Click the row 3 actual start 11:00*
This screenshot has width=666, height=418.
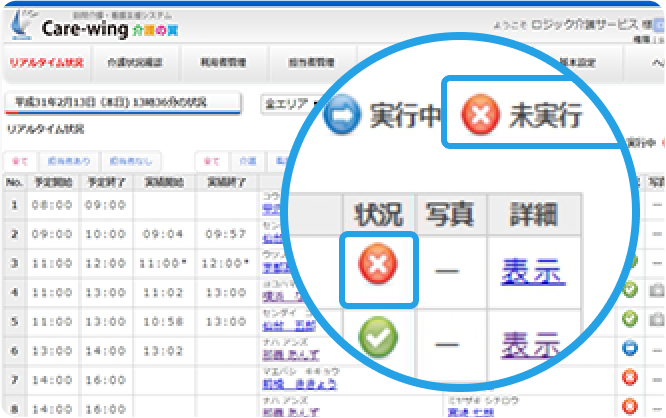pyautogui.click(x=163, y=263)
